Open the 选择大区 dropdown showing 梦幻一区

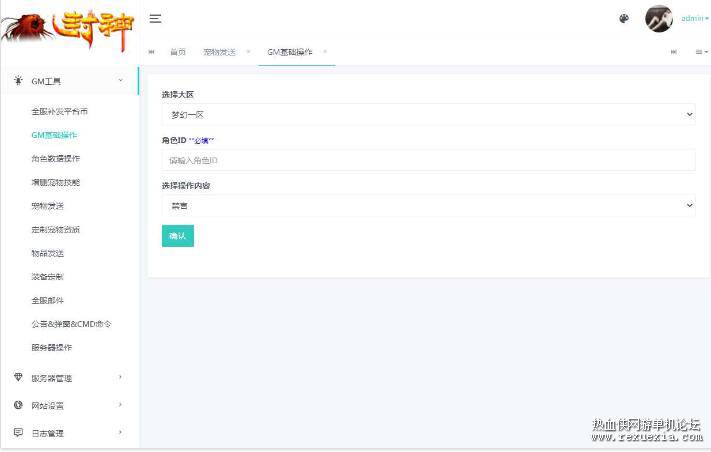pyautogui.click(x=429, y=115)
